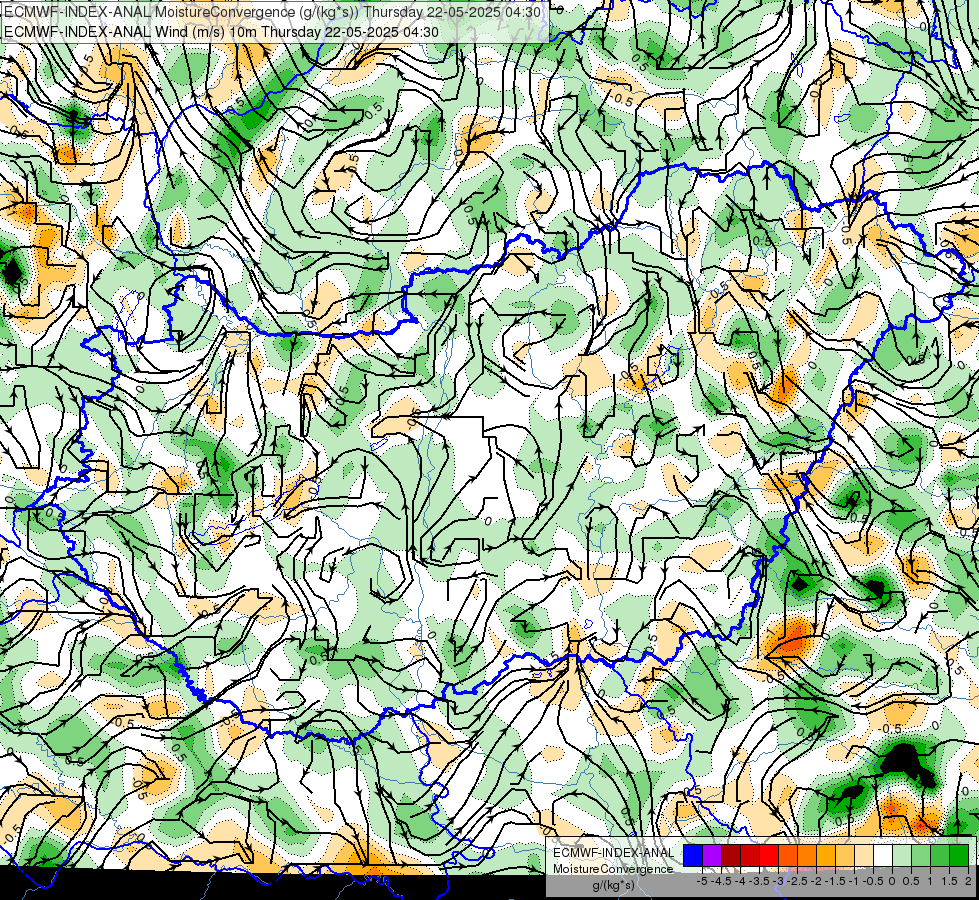This screenshot has width=979, height=900.
Task: Click the '2' legend tick label
Action: 968,881
